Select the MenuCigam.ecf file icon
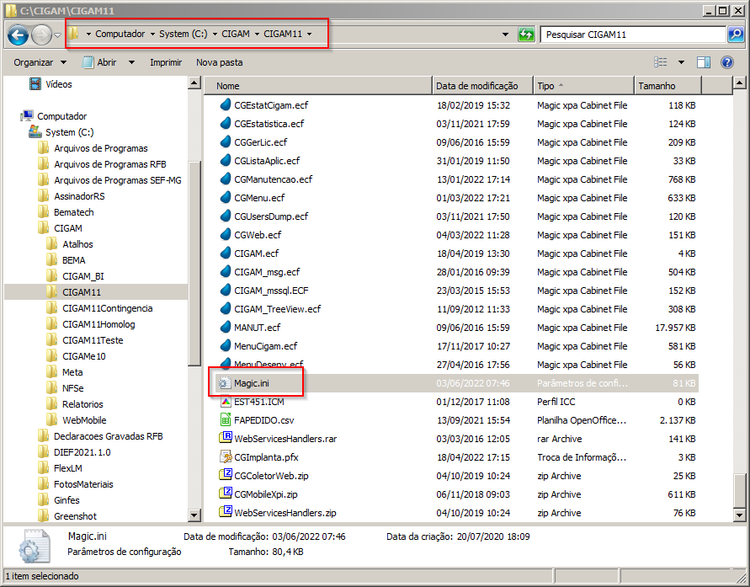750x587 pixels. coord(225,345)
